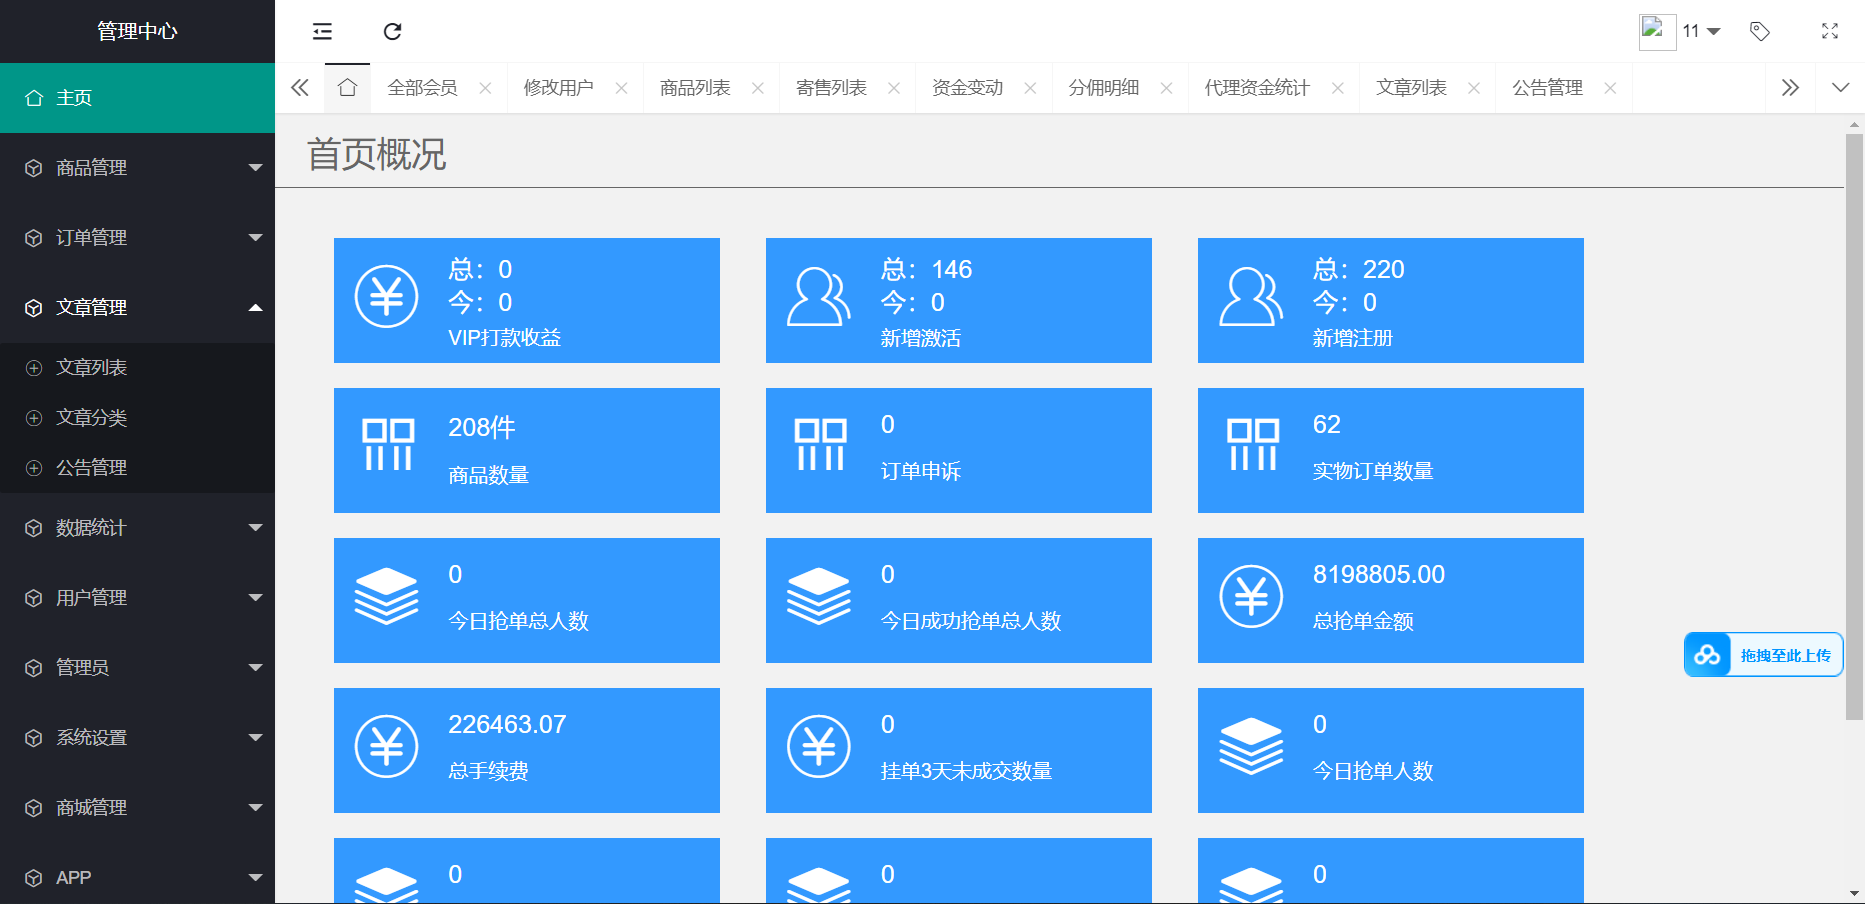Screen dimensions: 1865x904
Task: Click the 首页概况 page heading
Action: [x=376, y=155]
